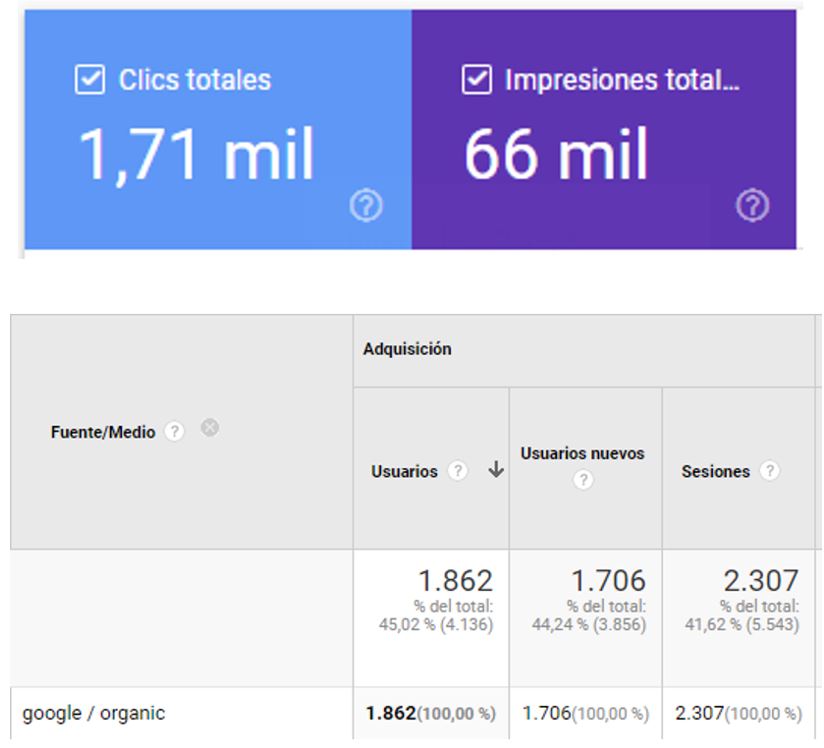The height and width of the screenshot is (748, 824).
Task: Sort by the Sesiones column header
Action: tap(715, 472)
